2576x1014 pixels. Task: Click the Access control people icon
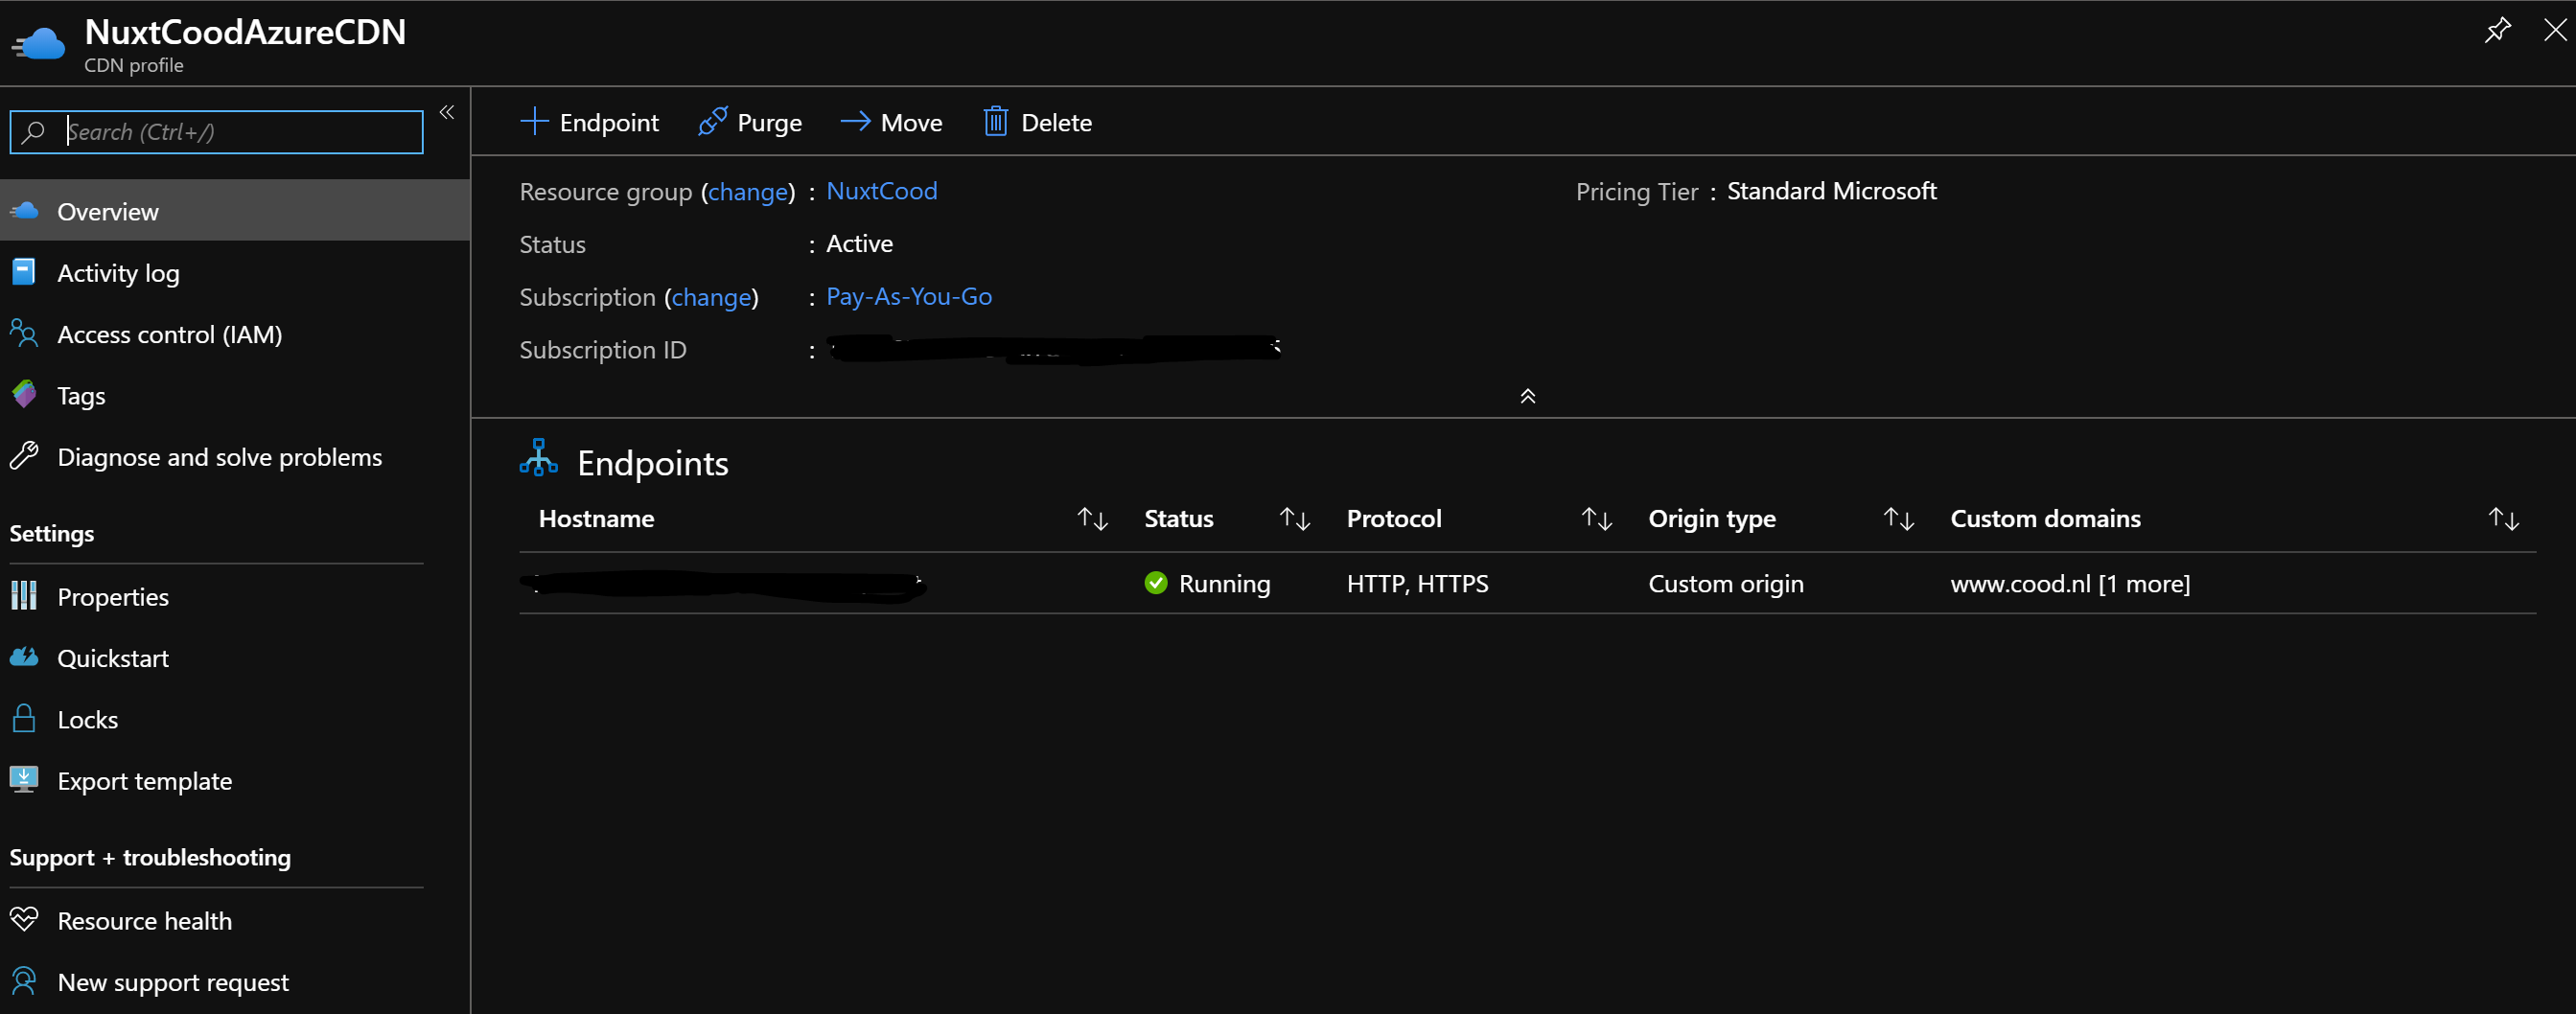(x=24, y=333)
